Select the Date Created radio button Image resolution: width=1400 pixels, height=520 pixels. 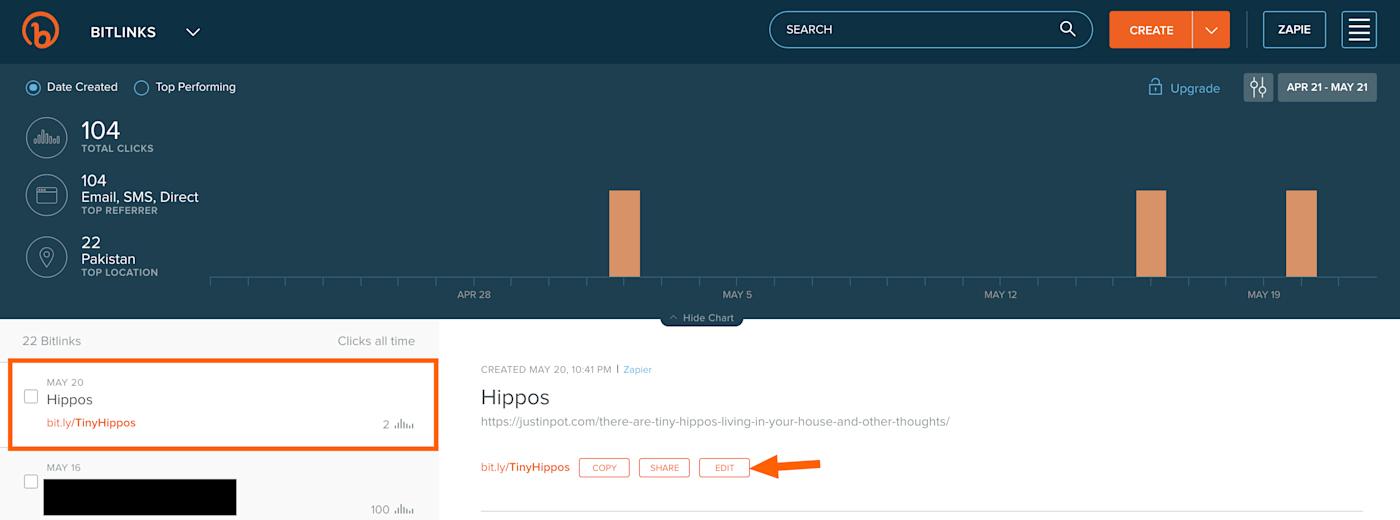pos(33,87)
